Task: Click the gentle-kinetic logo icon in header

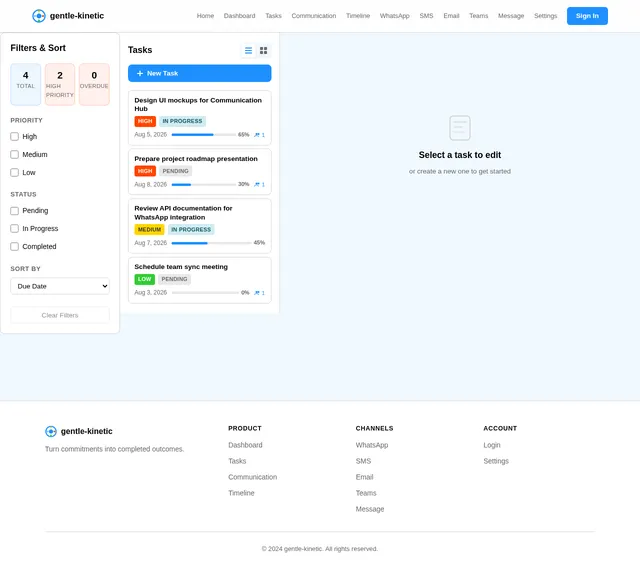Action: click(39, 16)
